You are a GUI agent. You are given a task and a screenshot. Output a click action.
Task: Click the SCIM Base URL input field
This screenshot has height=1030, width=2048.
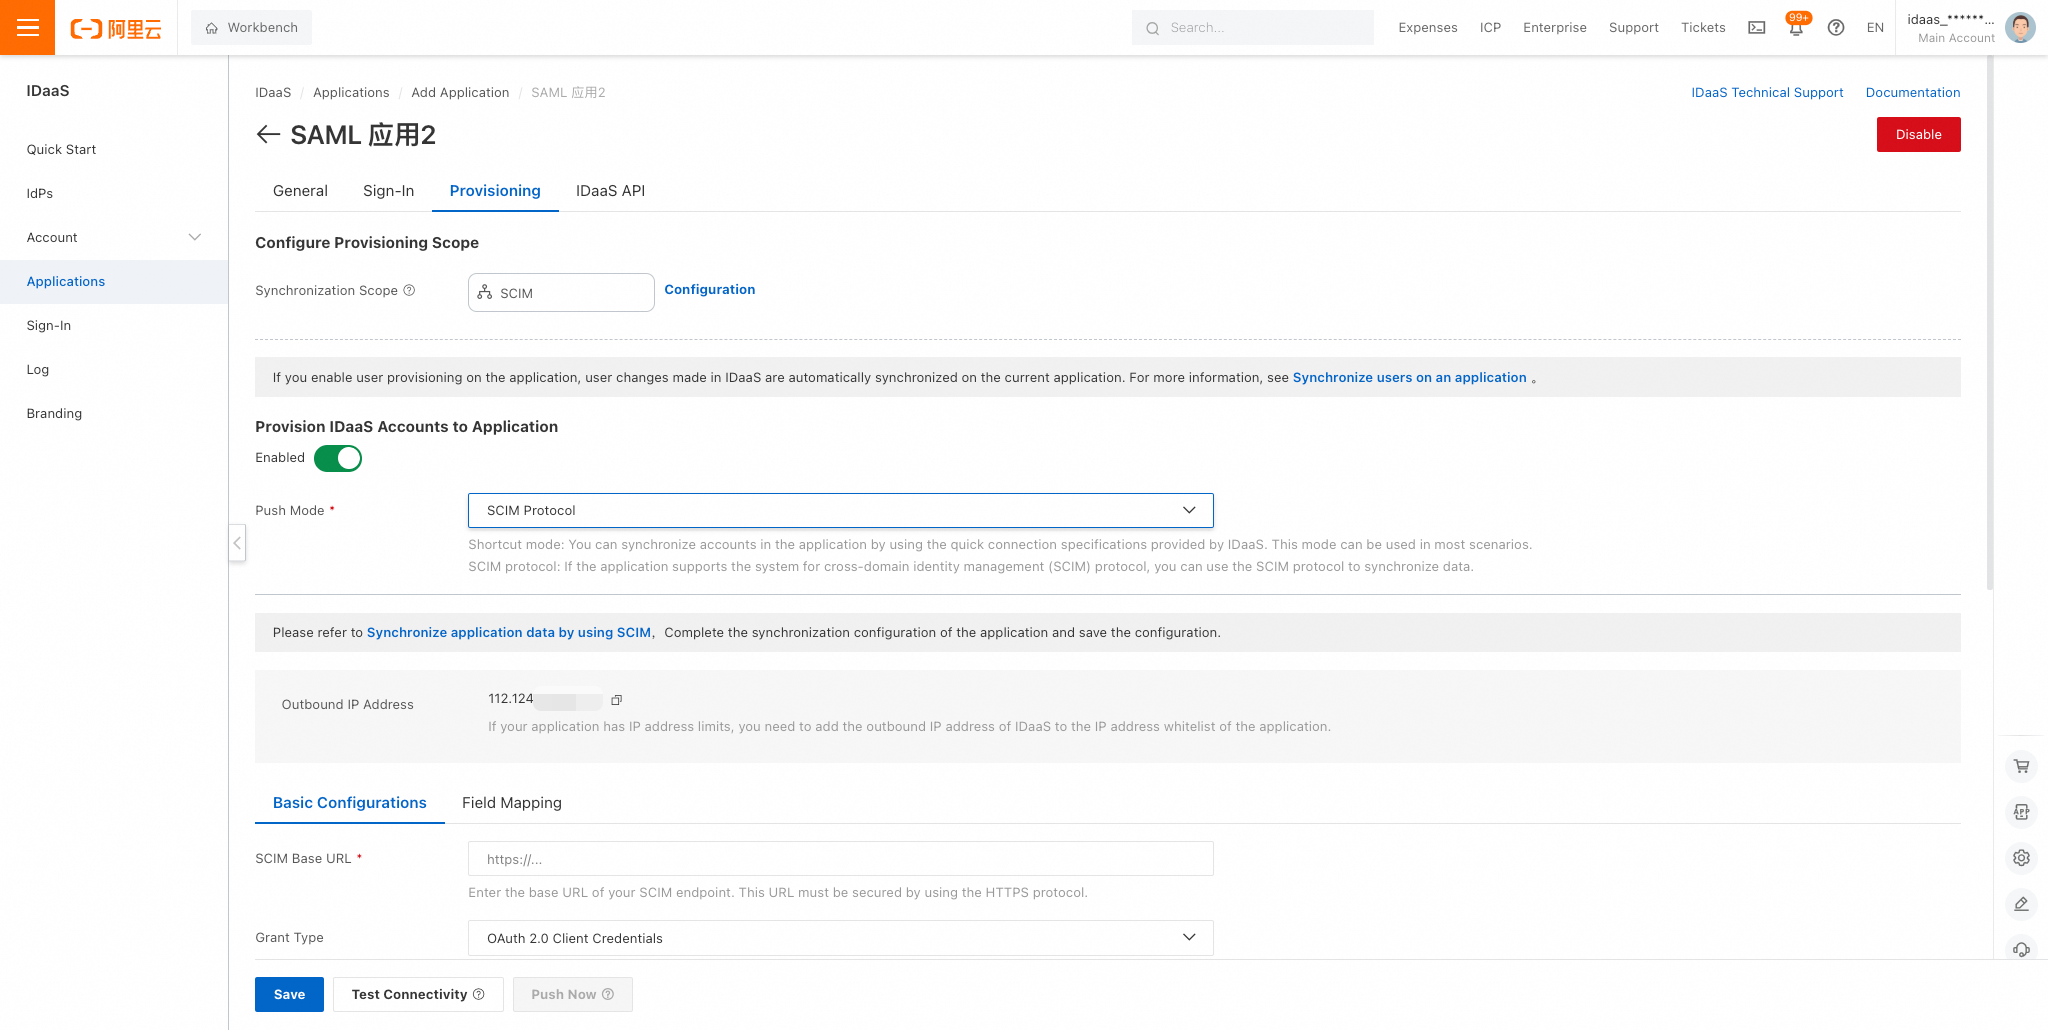(x=840, y=859)
